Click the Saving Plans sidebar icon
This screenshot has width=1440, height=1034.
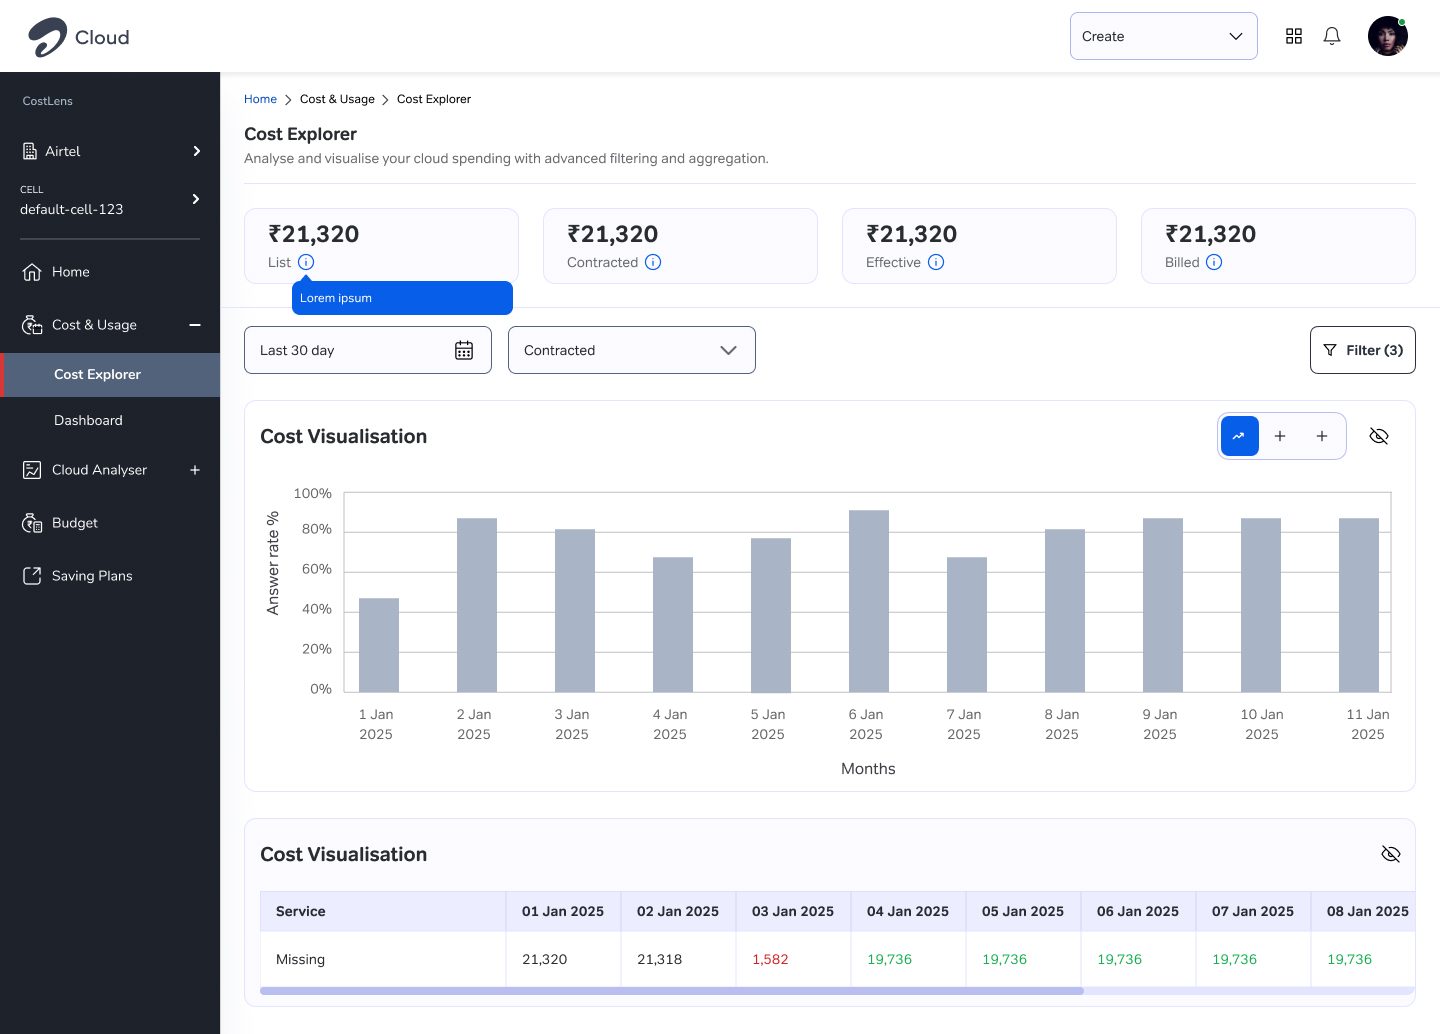(x=32, y=576)
